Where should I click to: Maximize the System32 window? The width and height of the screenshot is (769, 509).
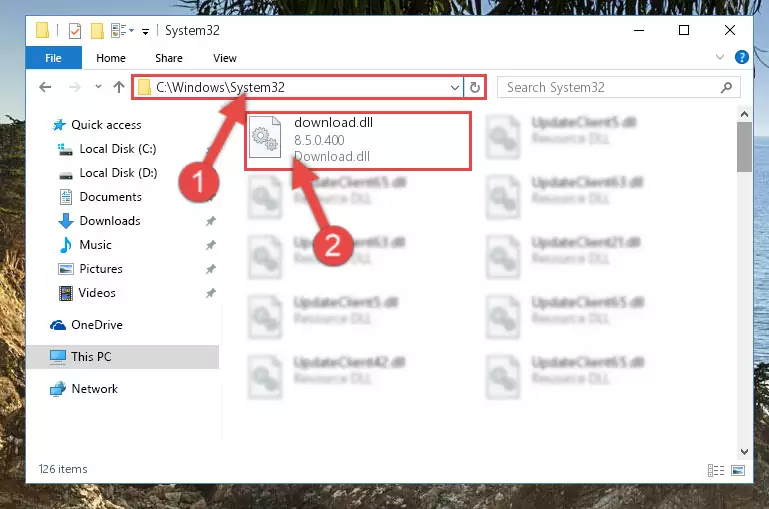[x=684, y=30]
